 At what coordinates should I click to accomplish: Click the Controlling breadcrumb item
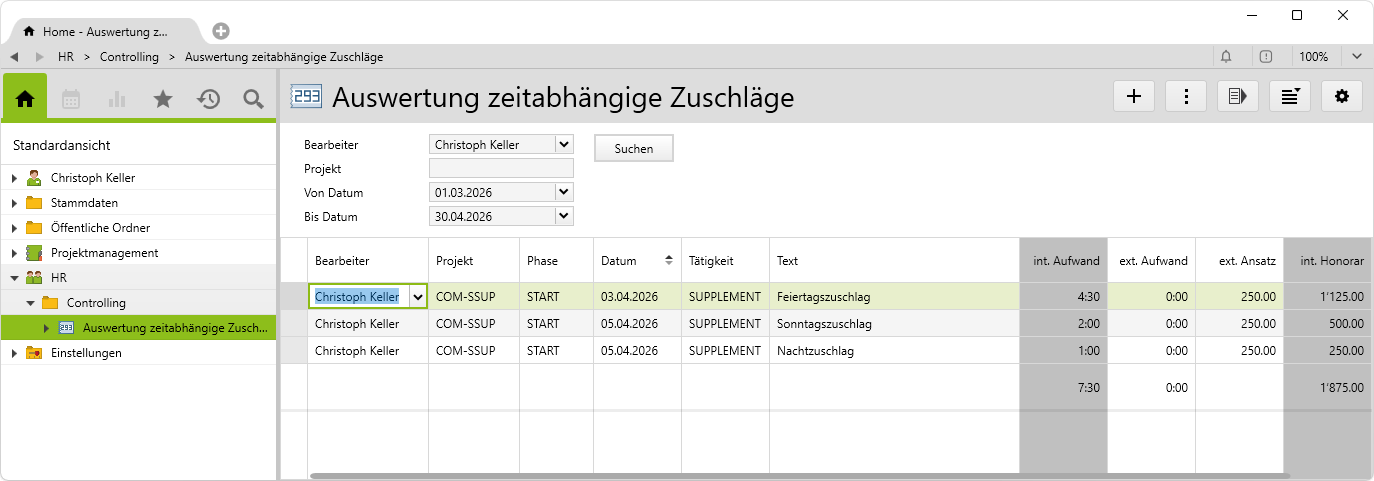coord(129,57)
